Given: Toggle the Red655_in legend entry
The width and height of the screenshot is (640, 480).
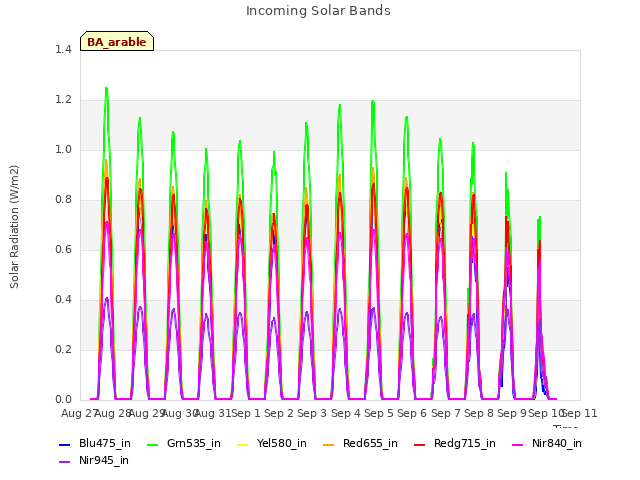Looking at the screenshot, I should [360, 443].
